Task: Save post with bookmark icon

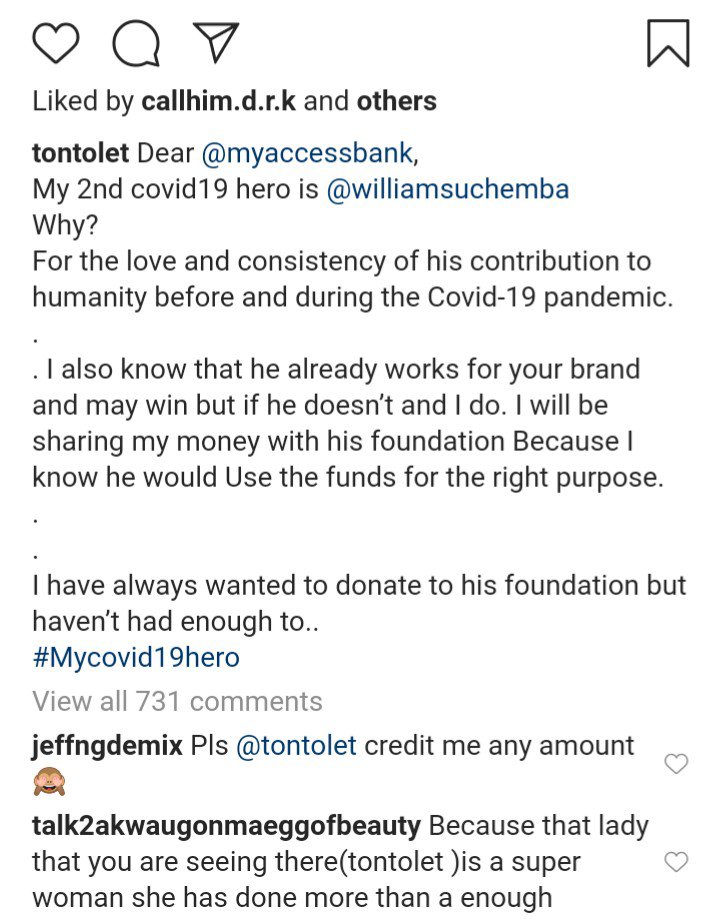Action: click(x=667, y=42)
